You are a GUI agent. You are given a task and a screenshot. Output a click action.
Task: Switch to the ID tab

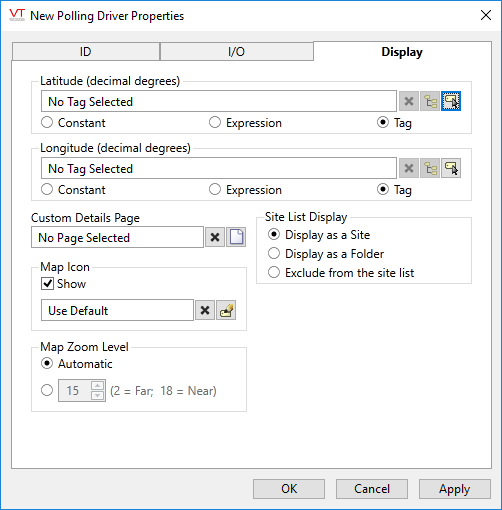pos(86,52)
